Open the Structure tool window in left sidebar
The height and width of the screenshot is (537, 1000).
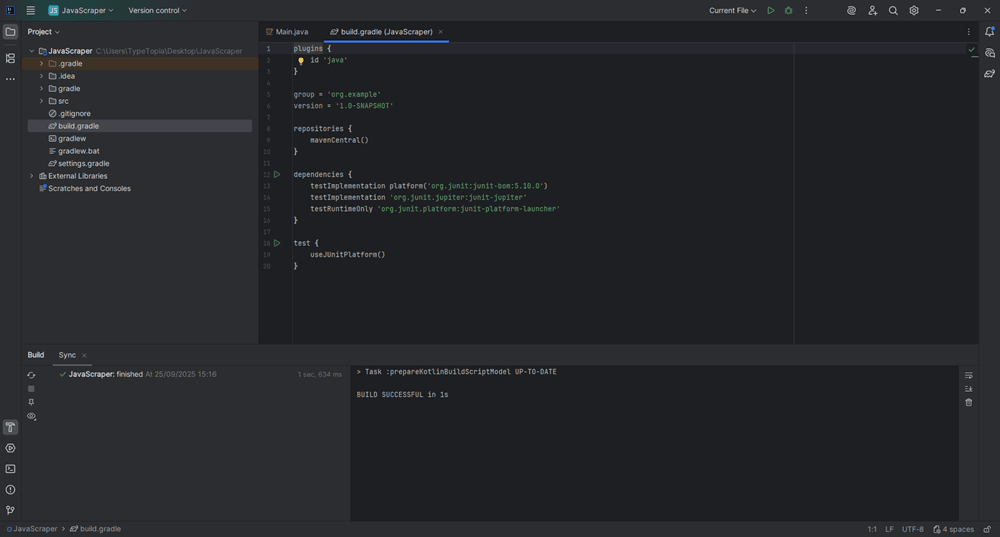click(x=10, y=58)
